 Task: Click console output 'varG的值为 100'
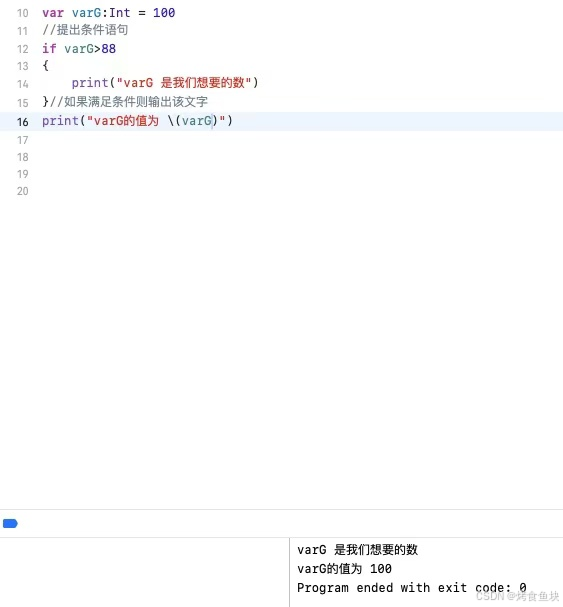point(344,569)
